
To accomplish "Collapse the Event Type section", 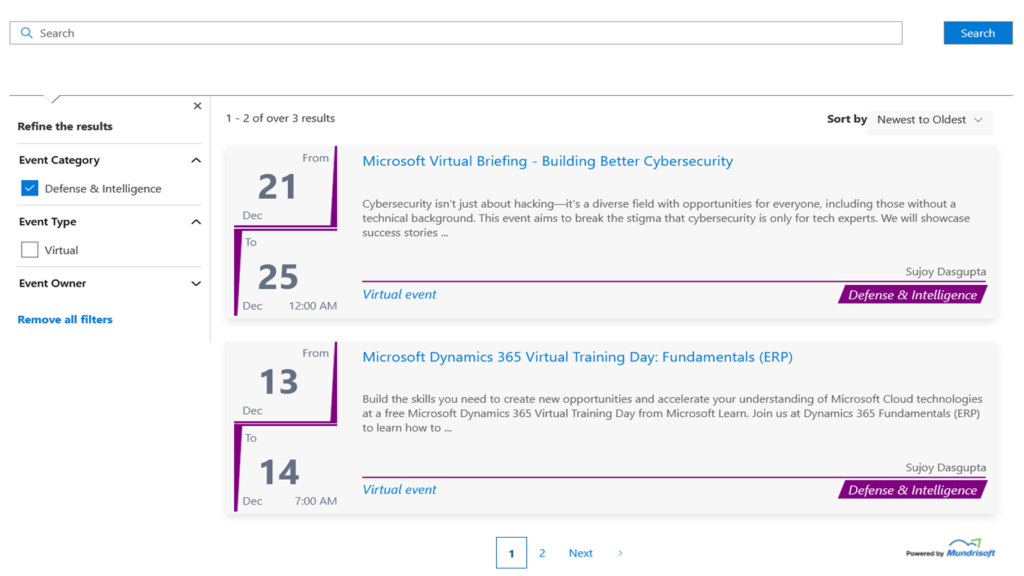I will tap(196, 222).
